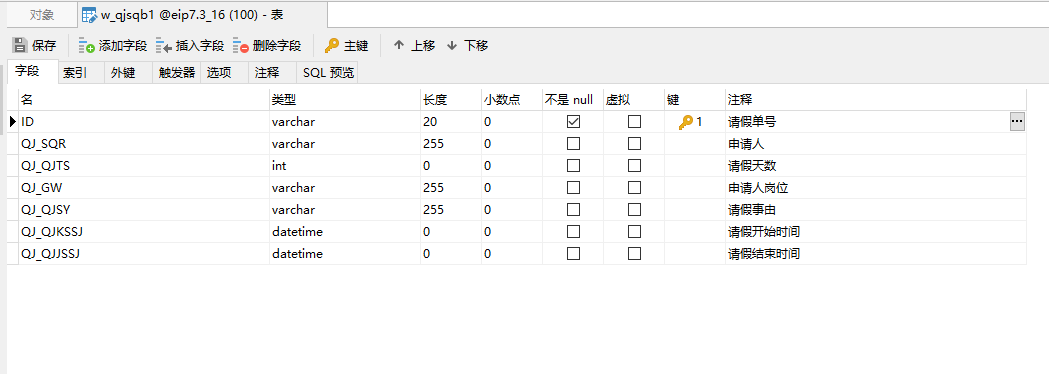Click the Insert Field (插入字段) icon
Image resolution: width=1049 pixels, height=374 pixels.
pos(164,46)
